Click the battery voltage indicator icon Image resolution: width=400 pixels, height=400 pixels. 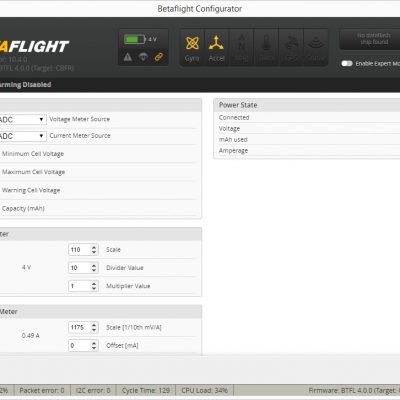coord(135,39)
